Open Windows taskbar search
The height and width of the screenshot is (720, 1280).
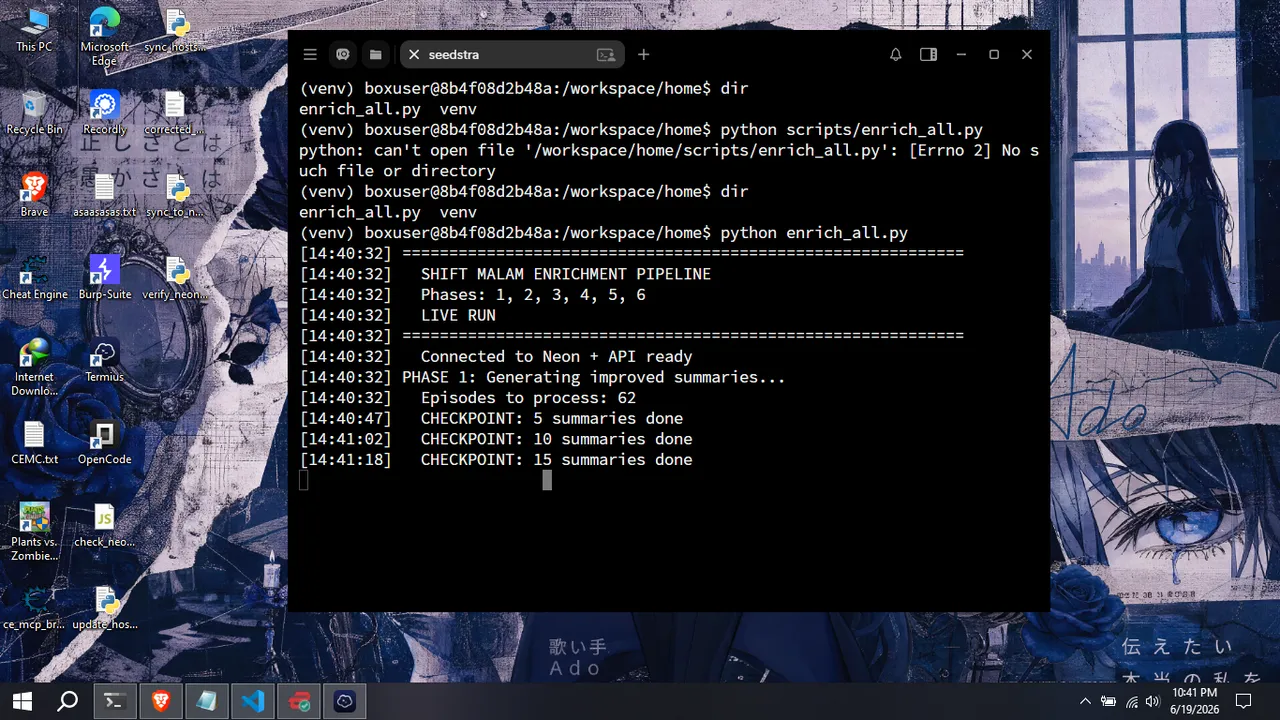pos(67,702)
